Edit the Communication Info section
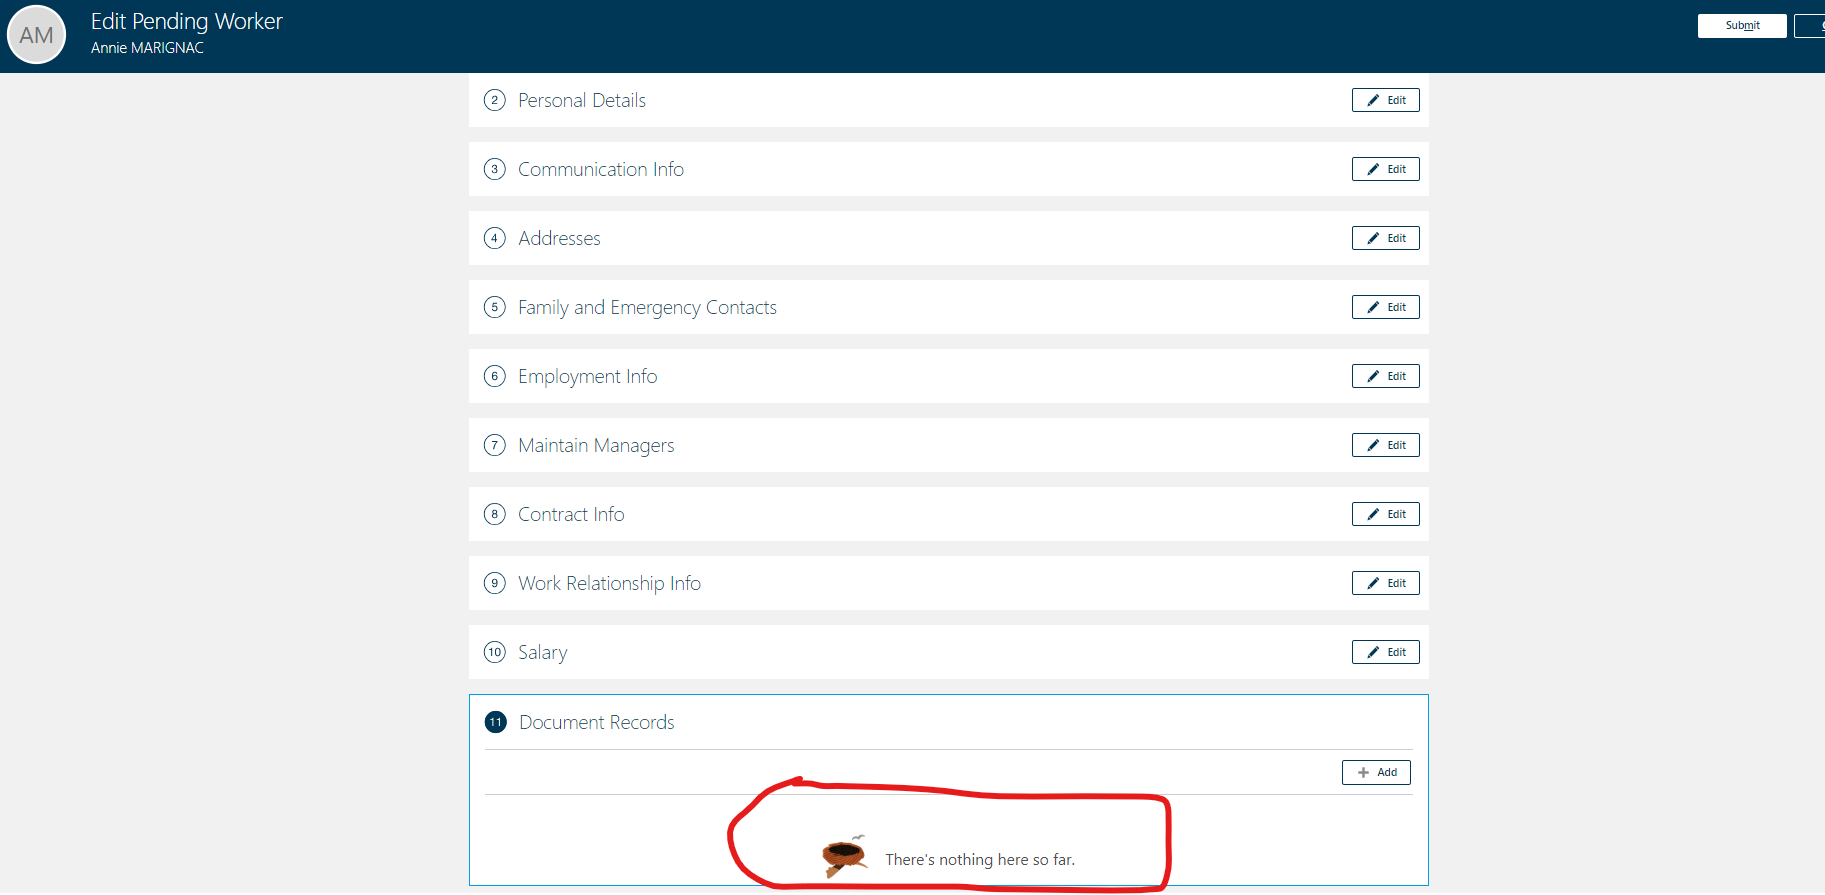This screenshot has height=895, width=1825. click(x=1386, y=169)
